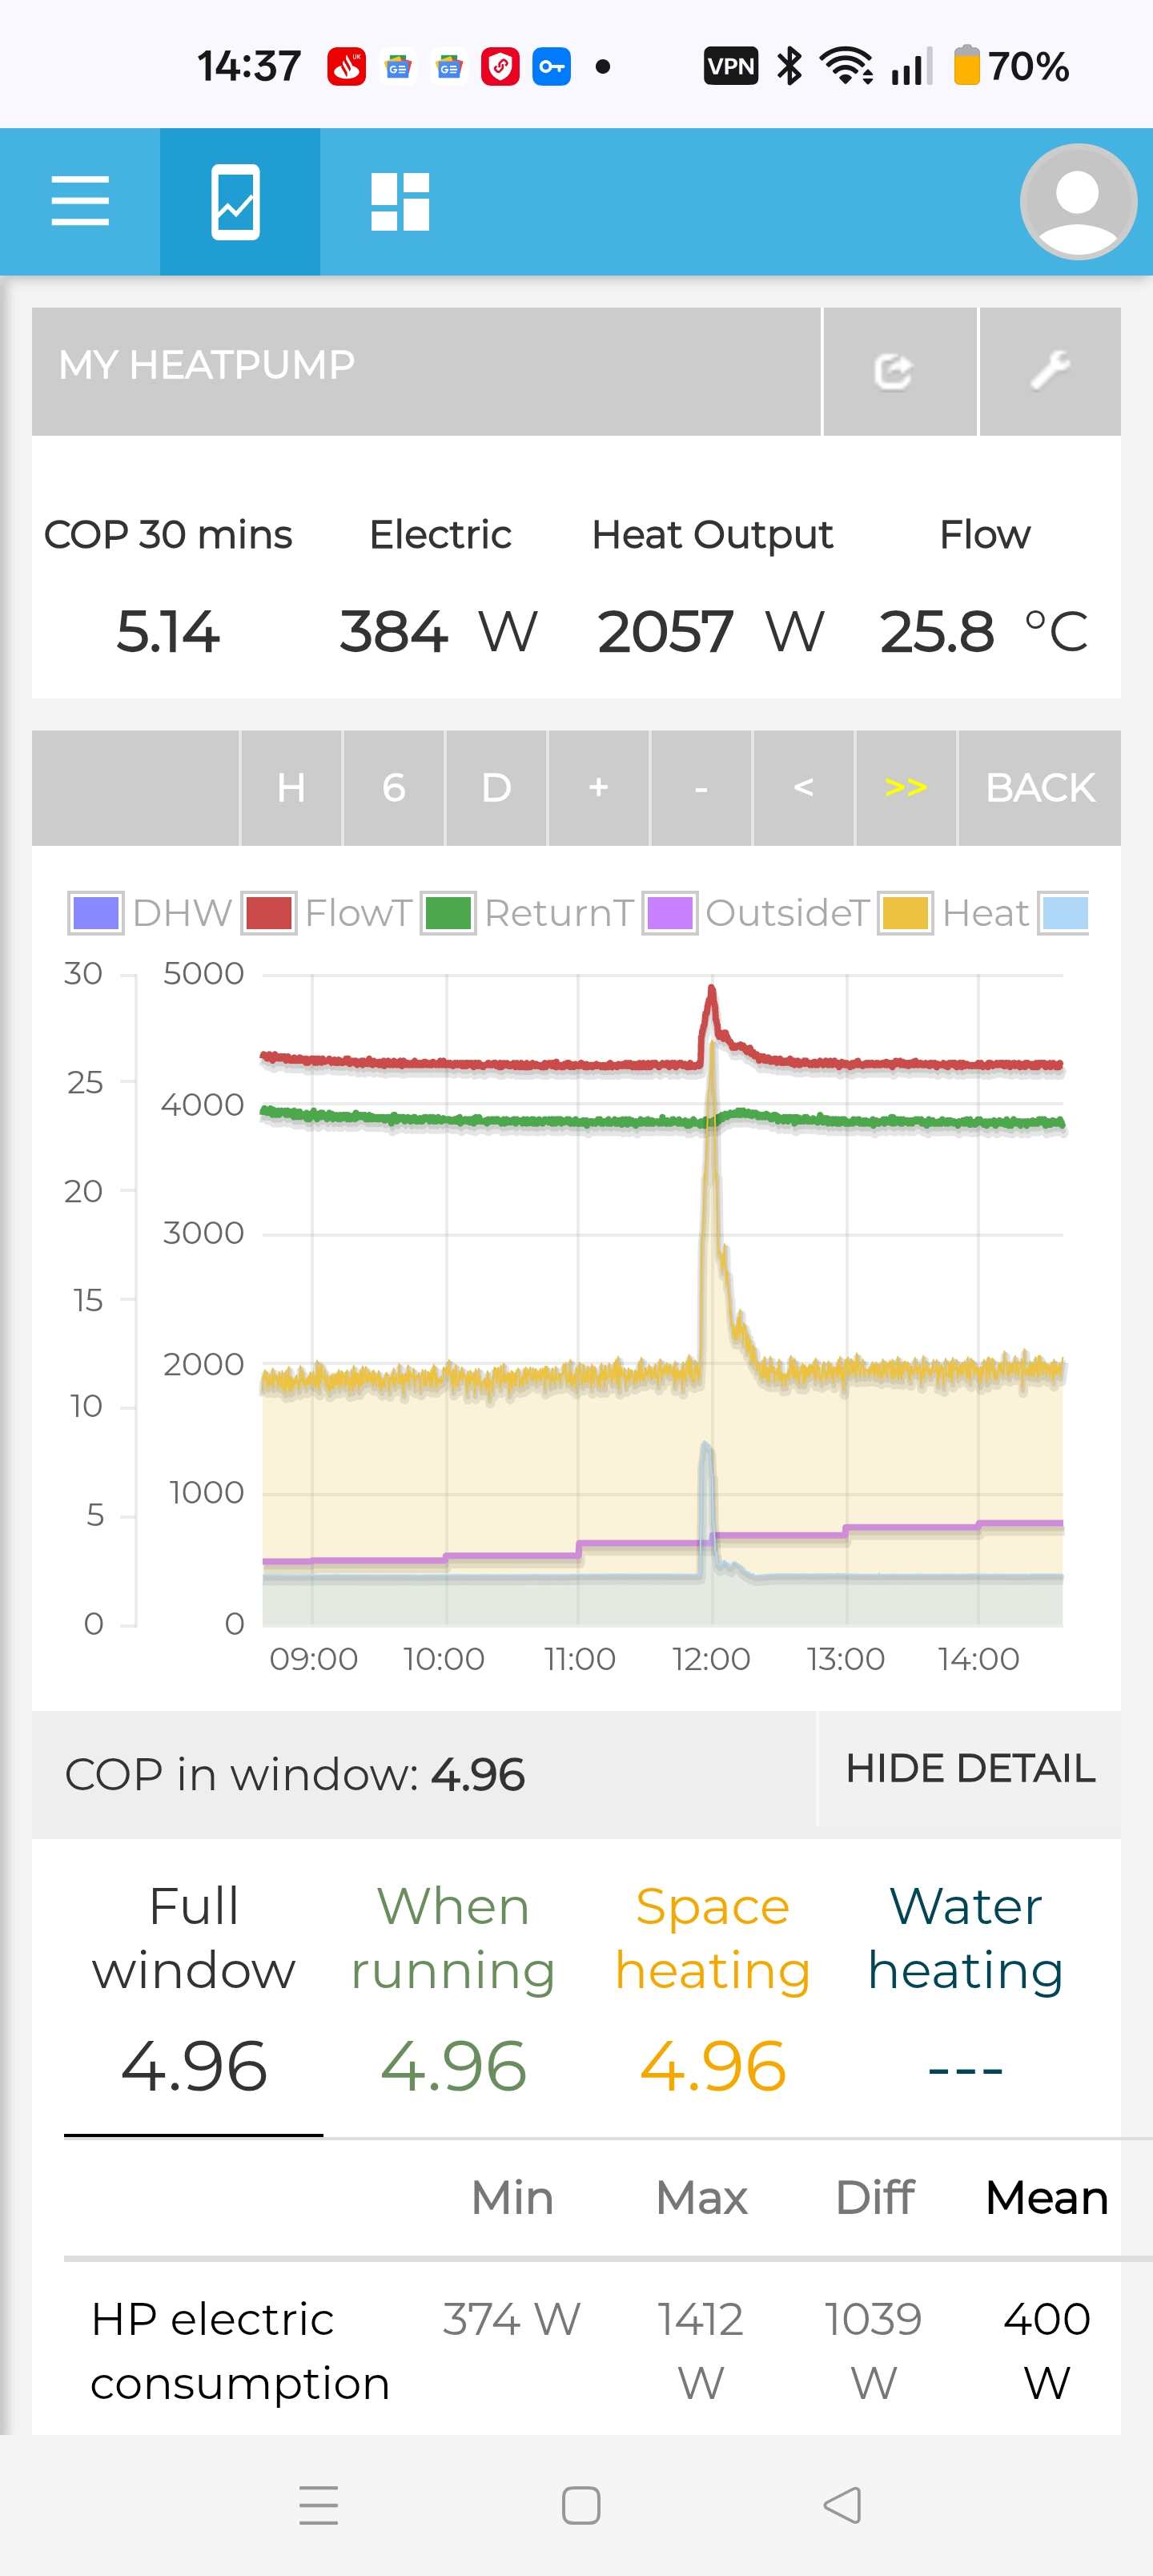Image resolution: width=1153 pixels, height=2576 pixels.
Task: Open the hamburger navigation menu
Action: click(x=80, y=201)
